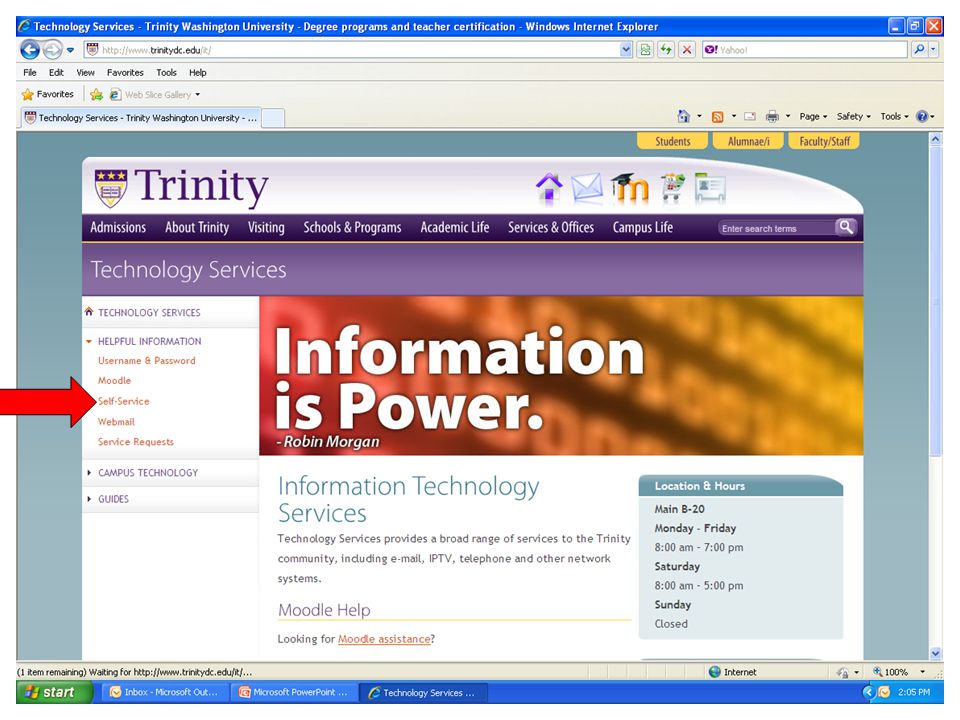
Task: Click the Students yellow tab
Action: click(672, 141)
